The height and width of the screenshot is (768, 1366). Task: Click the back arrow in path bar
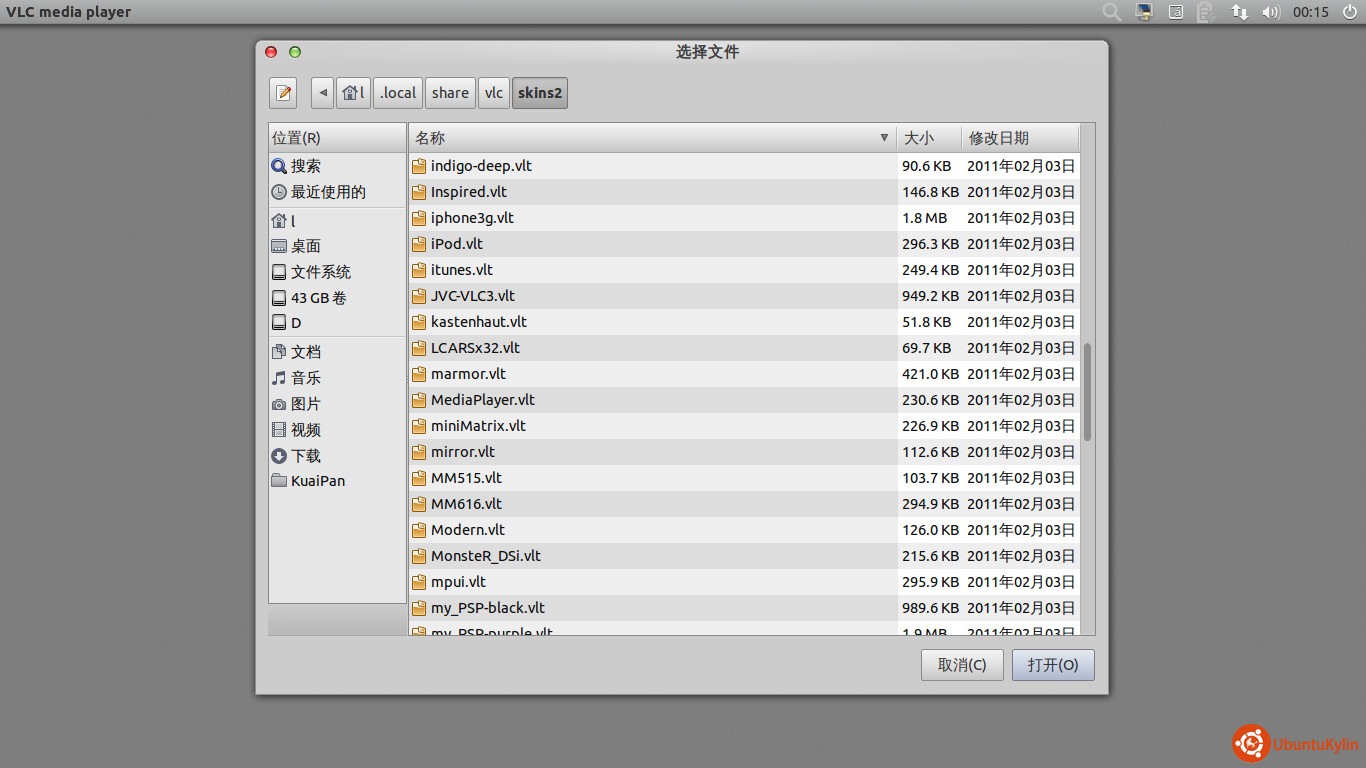pyautogui.click(x=322, y=93)
